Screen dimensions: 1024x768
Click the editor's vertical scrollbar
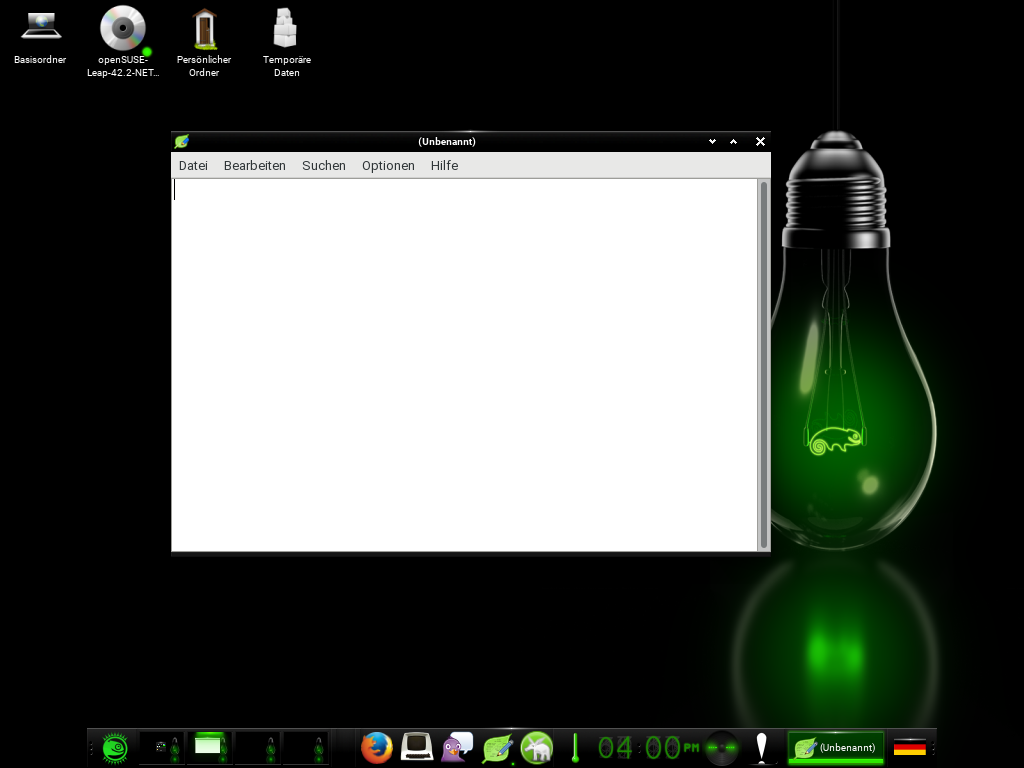tap(764, 364)
